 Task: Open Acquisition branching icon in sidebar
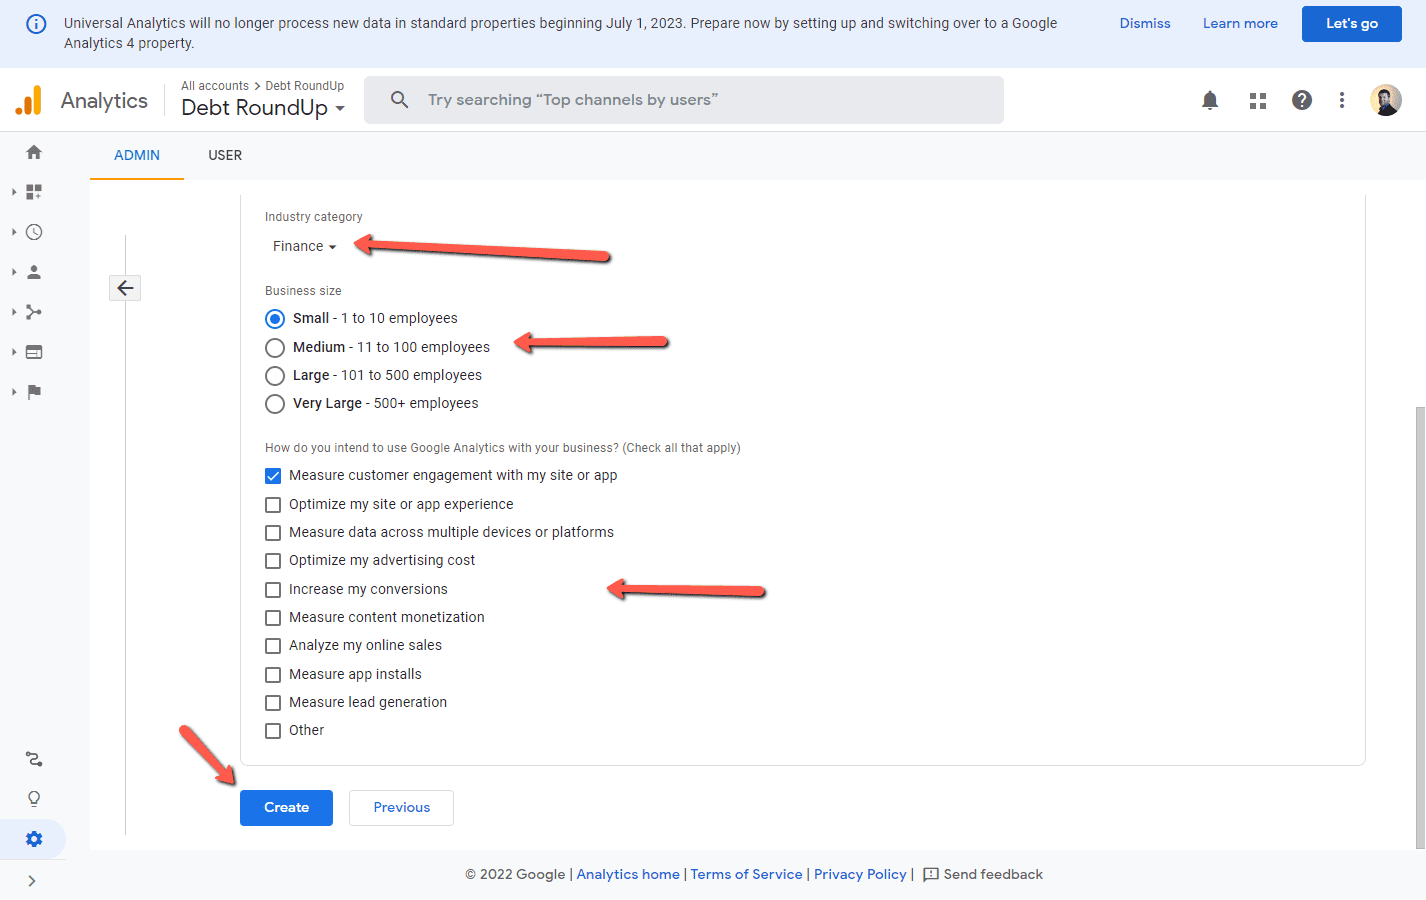pyautogui.click(x=34, y=312)
